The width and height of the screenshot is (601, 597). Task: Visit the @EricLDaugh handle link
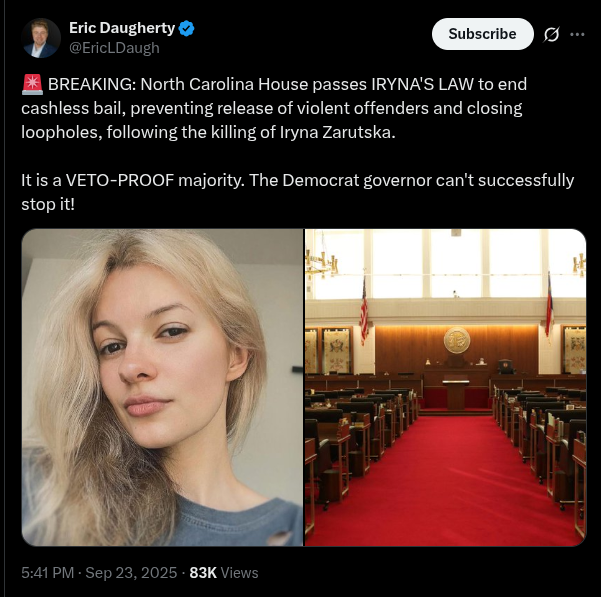pyautogui.click(x=114, y=48)
